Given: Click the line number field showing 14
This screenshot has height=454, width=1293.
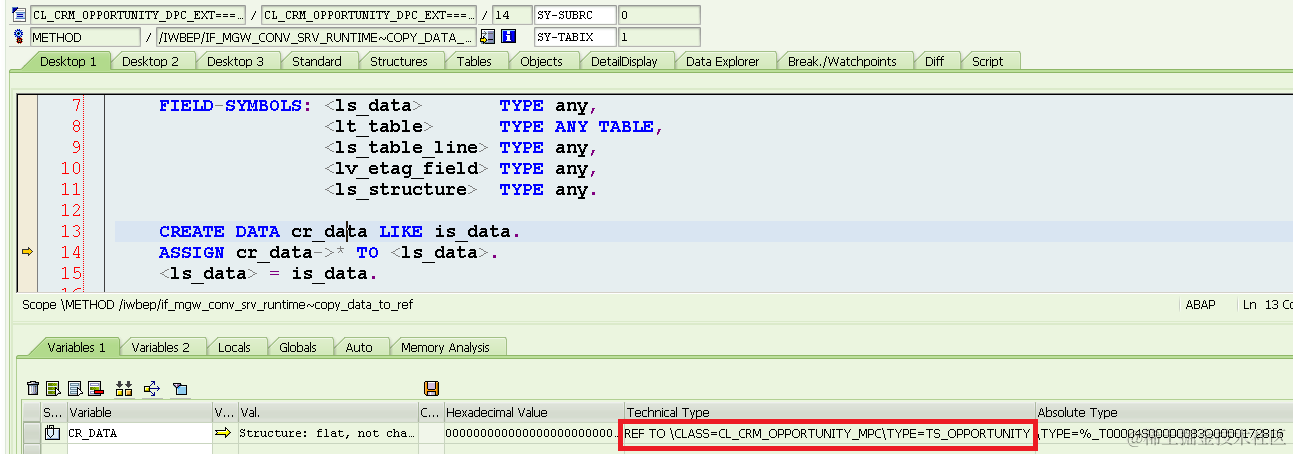Looking at the screenshot, I should [x=513, y=16].
